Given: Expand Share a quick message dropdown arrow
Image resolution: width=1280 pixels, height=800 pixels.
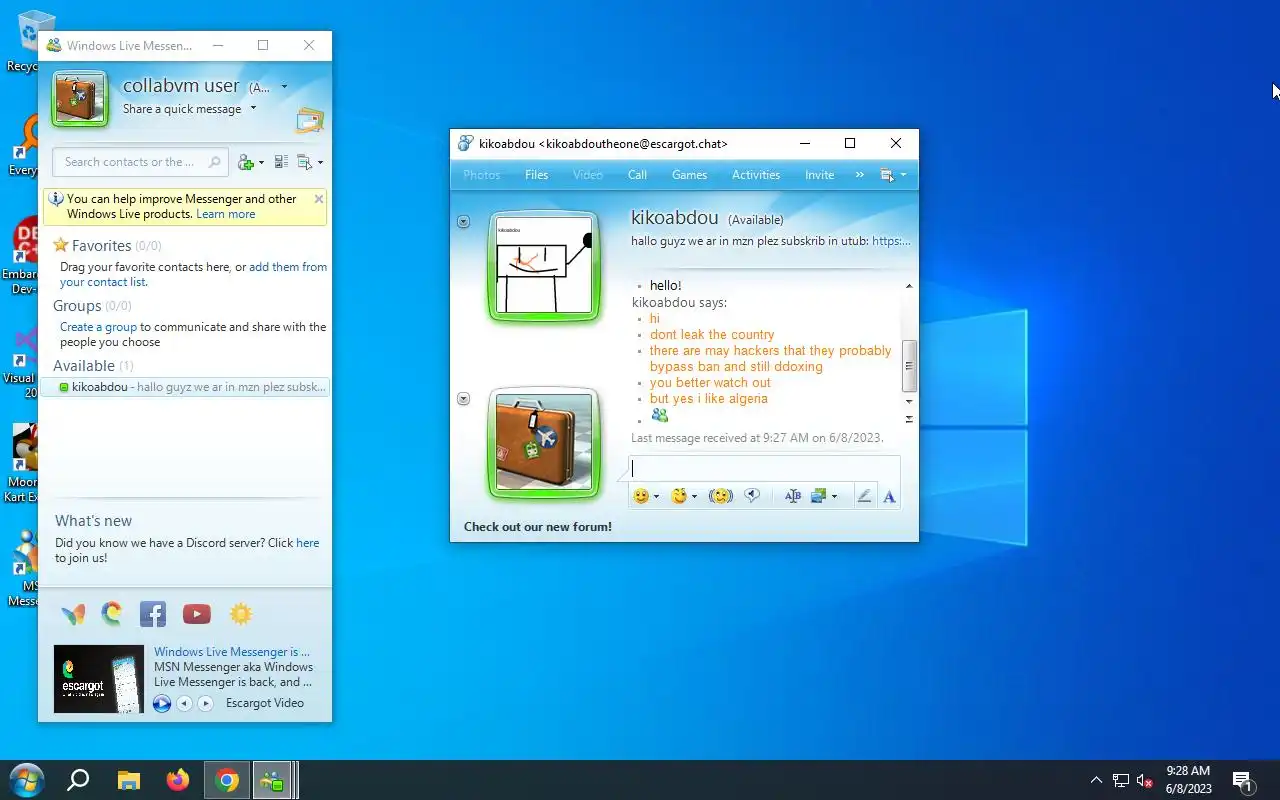Looking at the screenshot, I should (253, 109).
